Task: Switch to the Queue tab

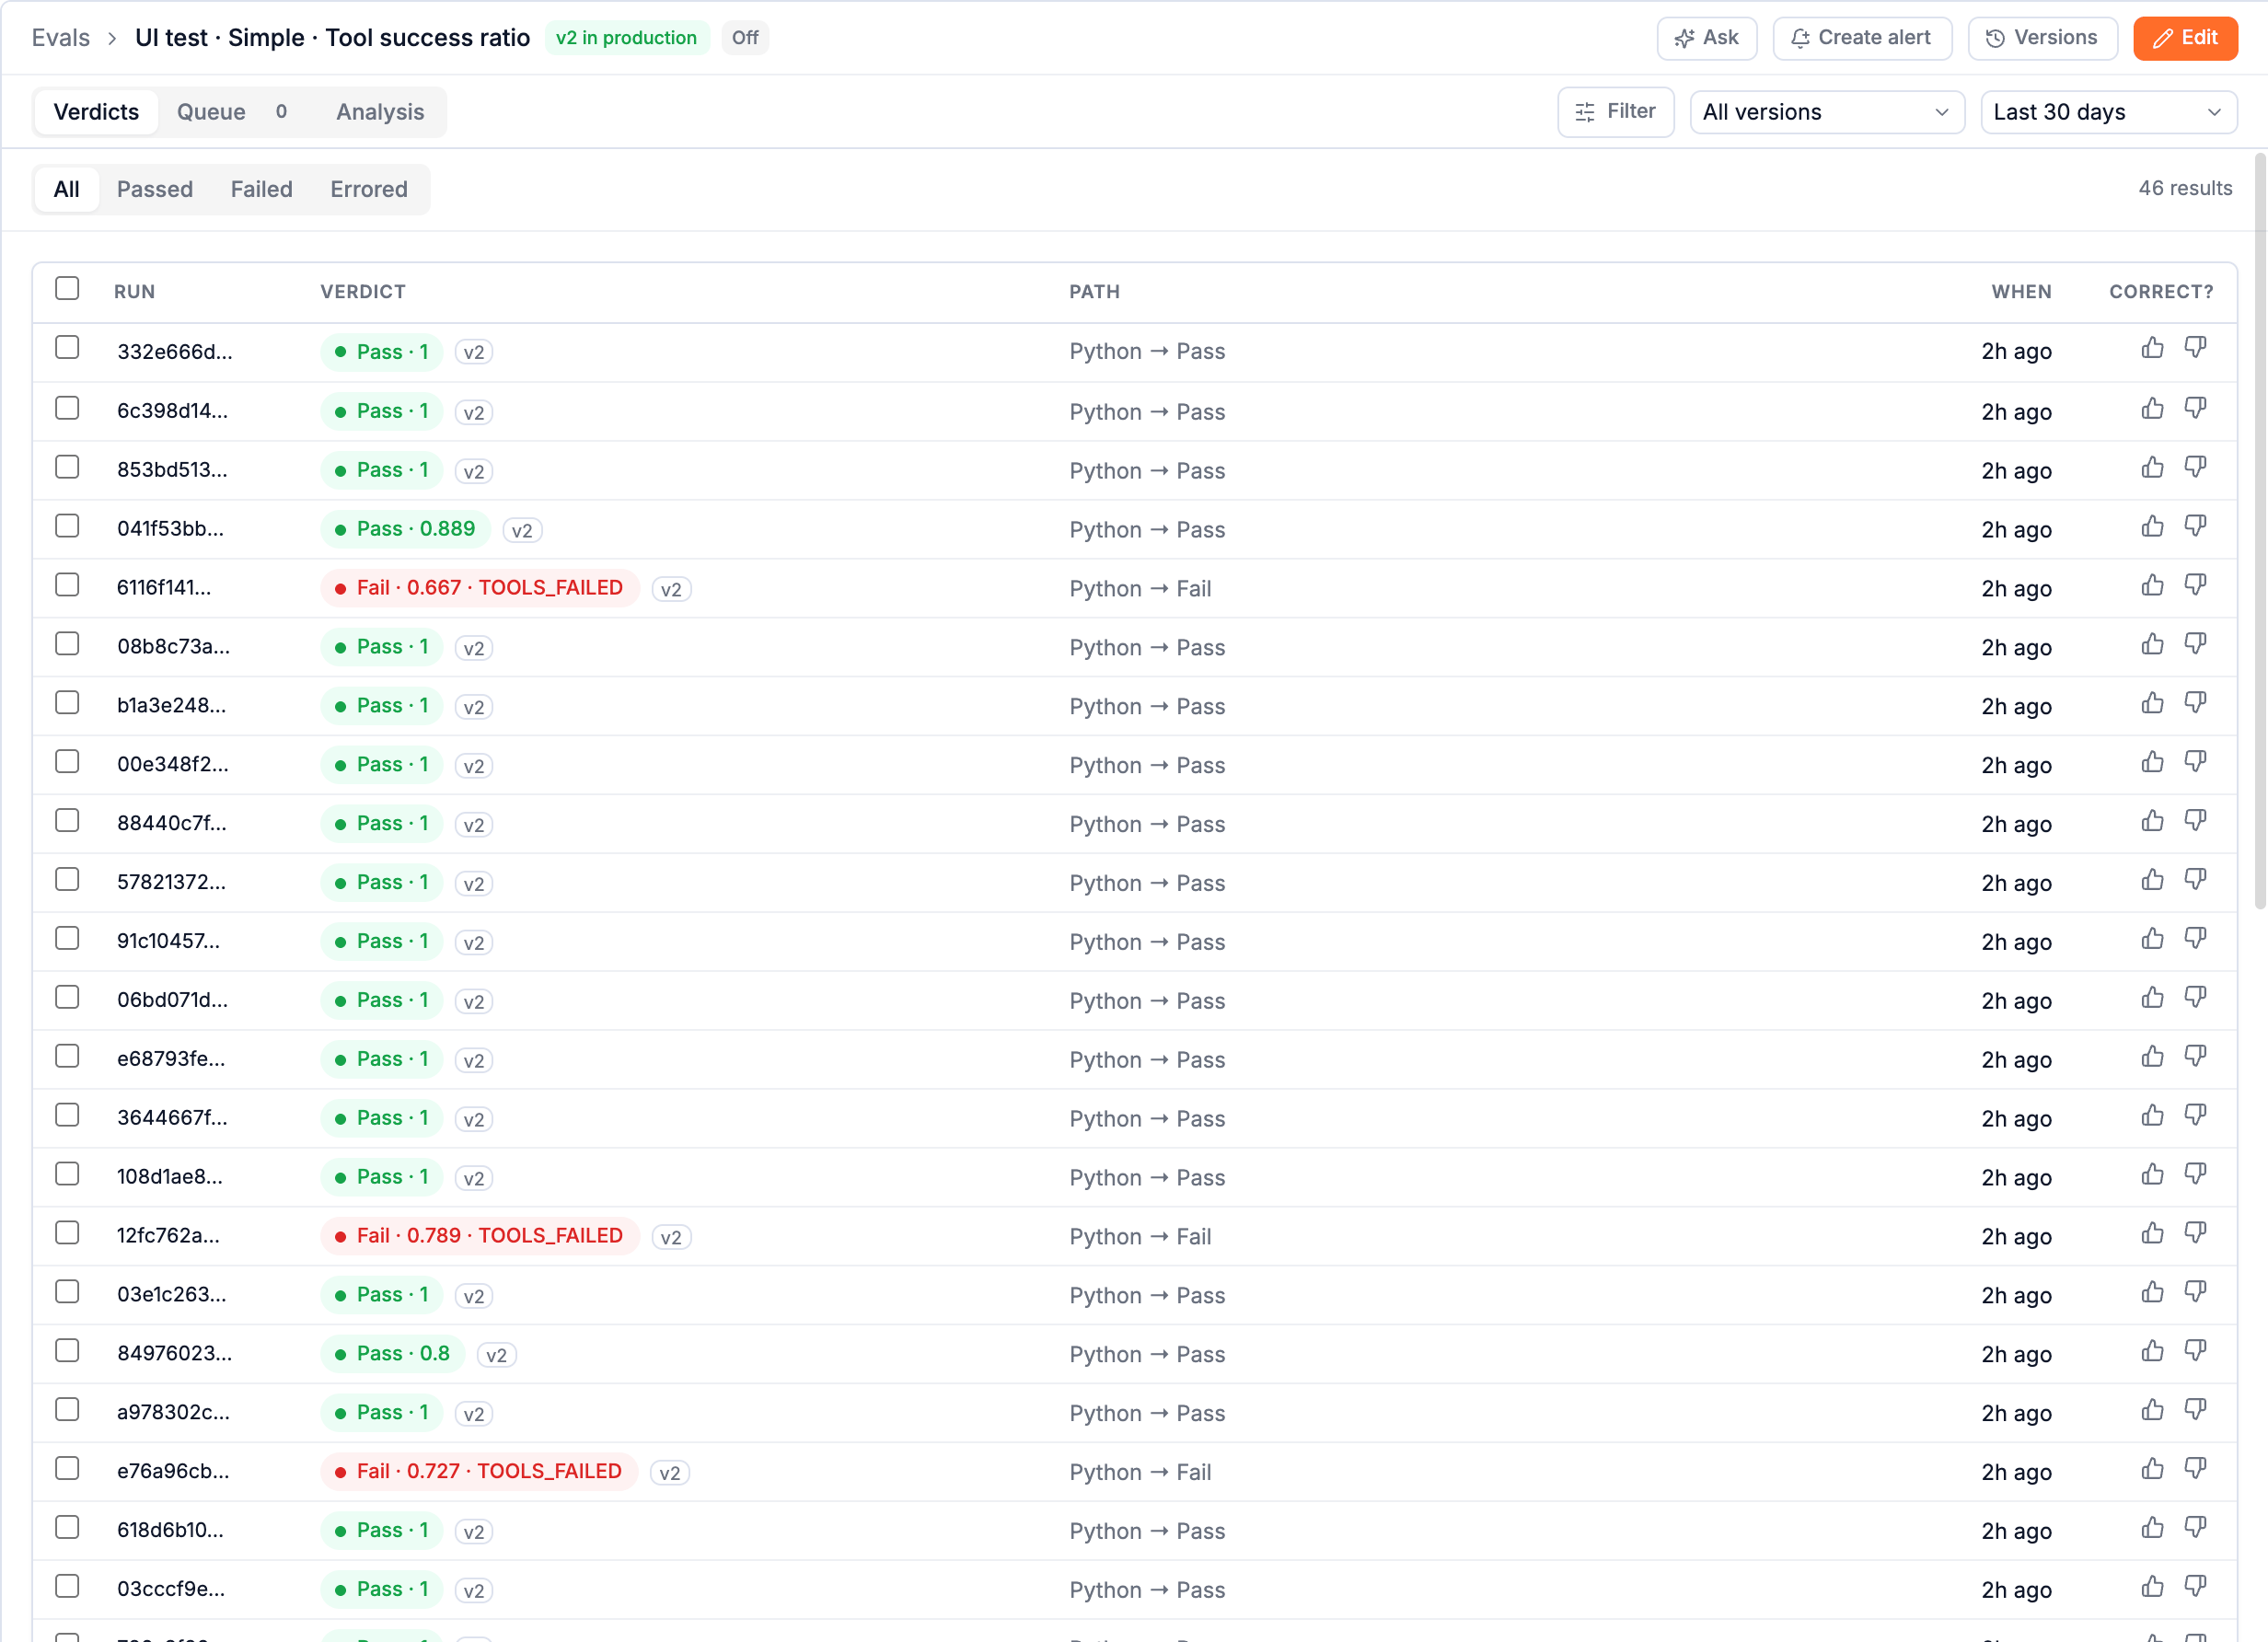Action: coord(232,112)
